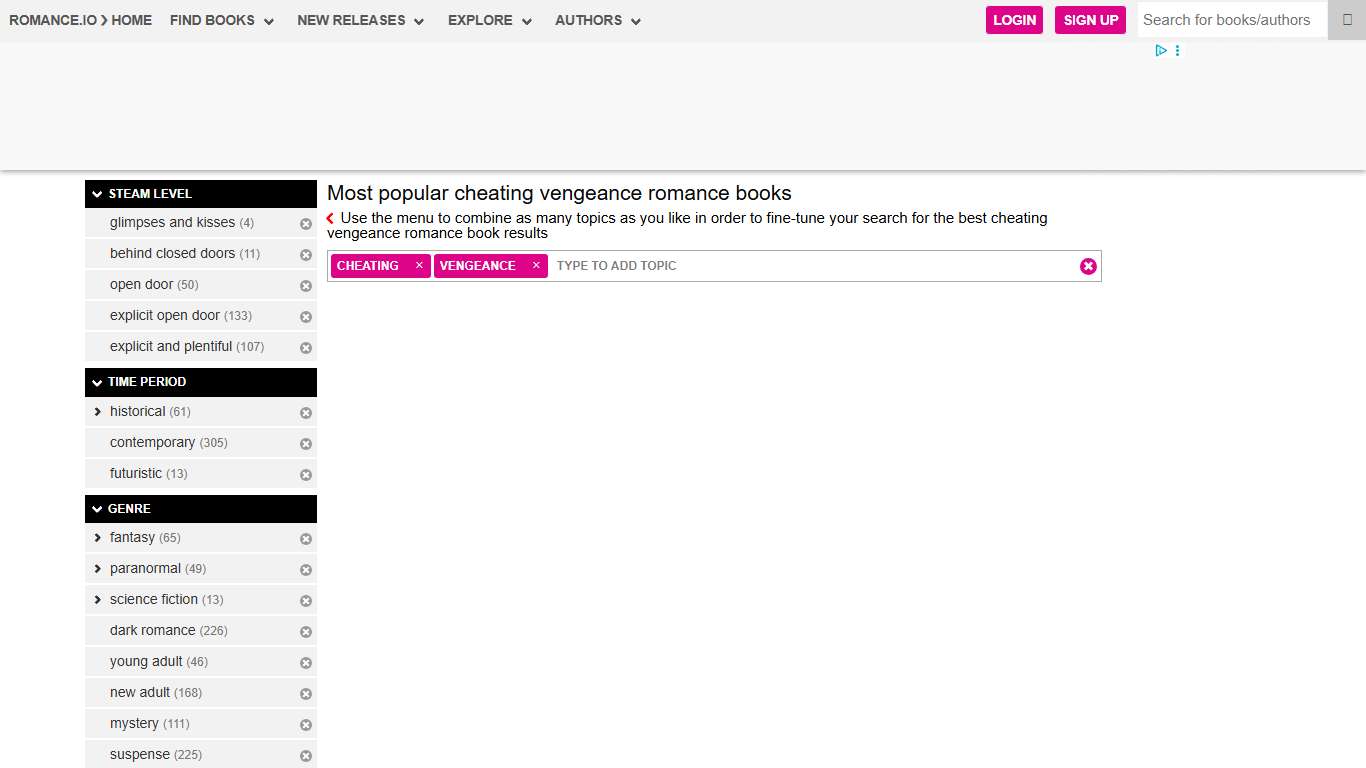Expand the fantasy genre entry
The image size is (1366, 768).
97,538
